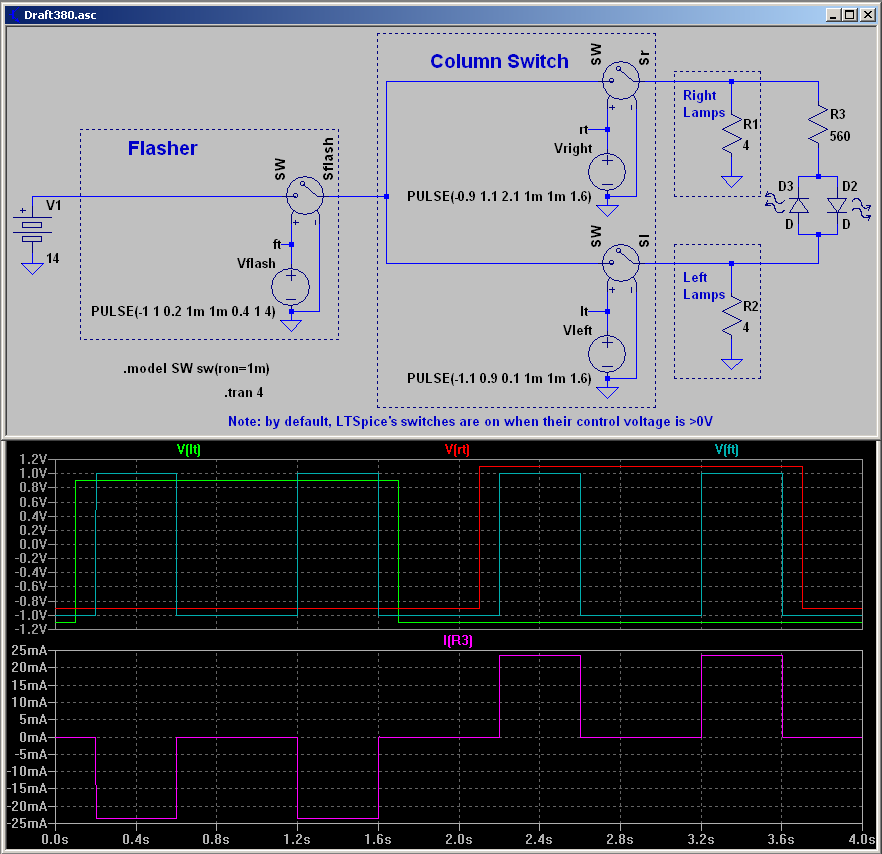Click the Right Lamps label
882x854 pixels.
click(704, 104)
